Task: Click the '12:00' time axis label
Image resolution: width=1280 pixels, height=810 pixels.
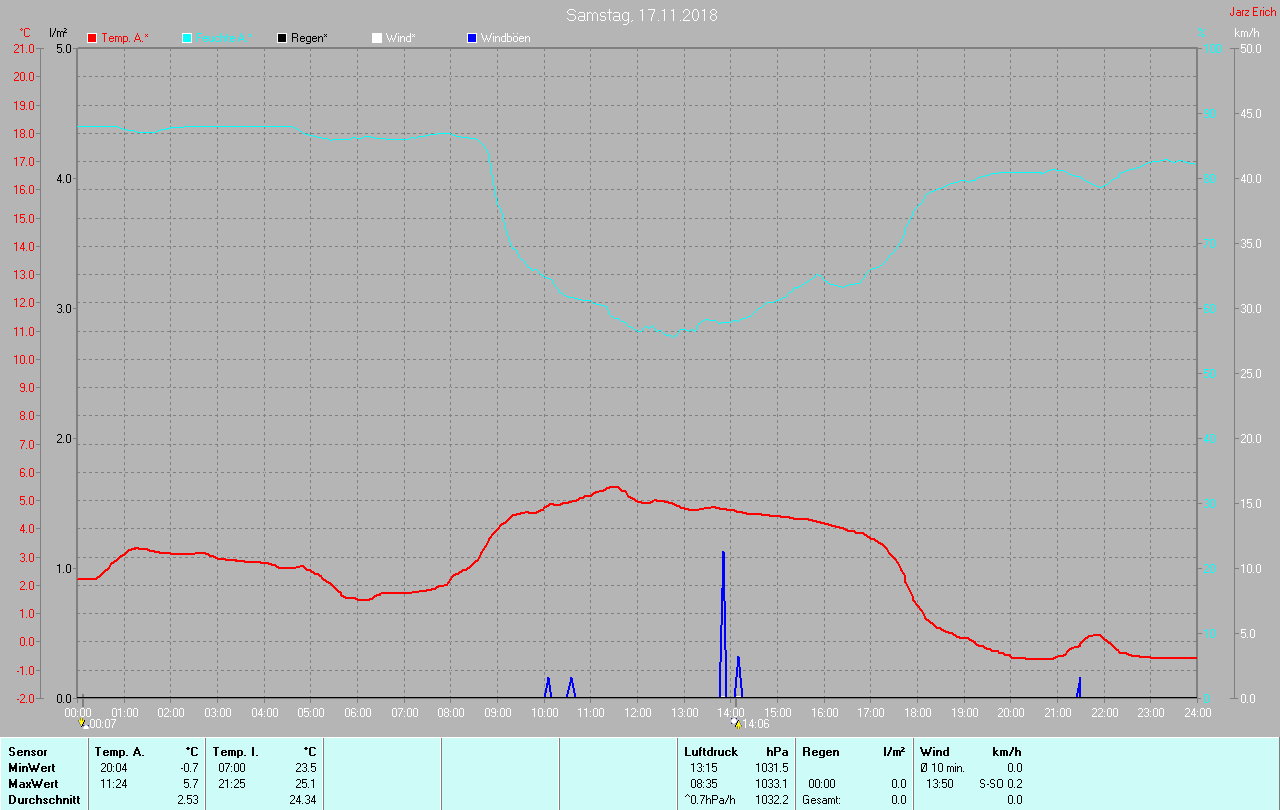Action: 638,713
